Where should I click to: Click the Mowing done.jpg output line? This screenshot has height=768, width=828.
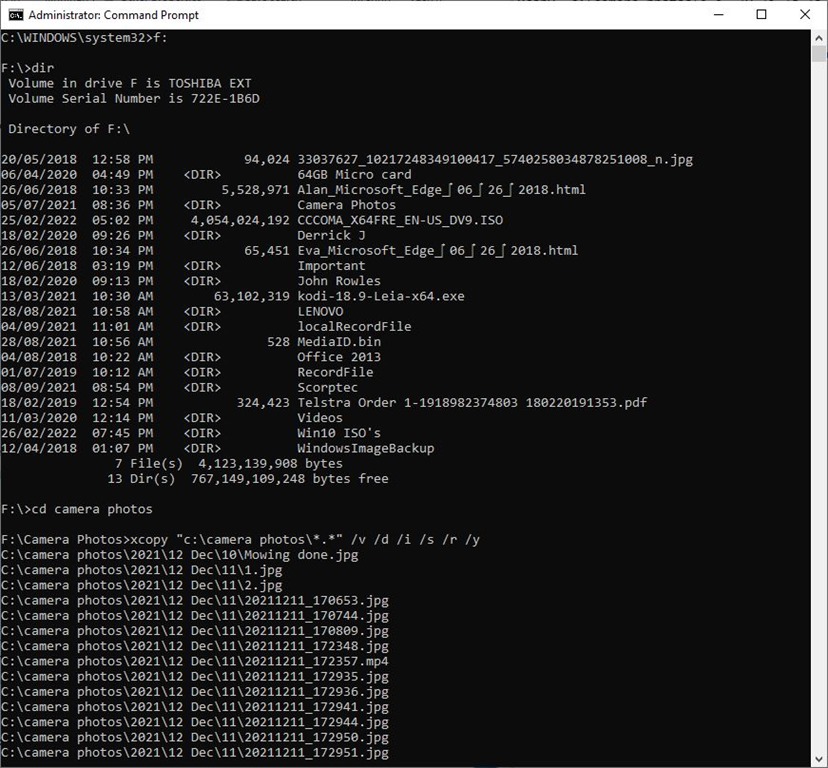point(180,554)
